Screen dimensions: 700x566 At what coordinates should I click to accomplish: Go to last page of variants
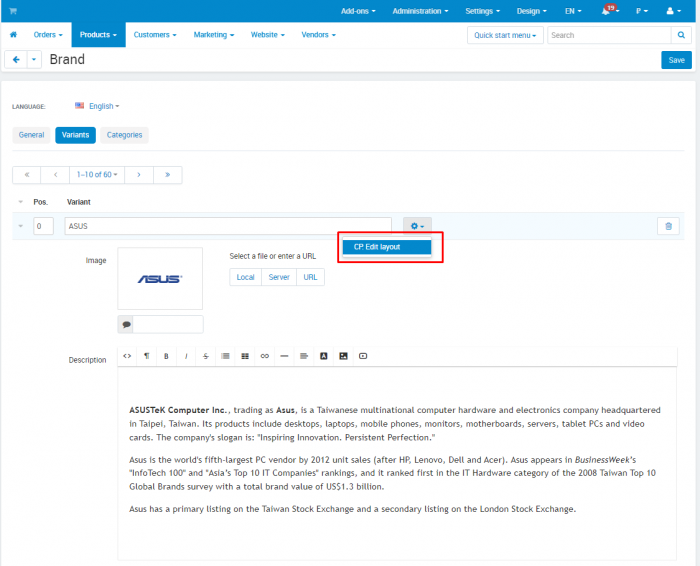tap(167, 175)
